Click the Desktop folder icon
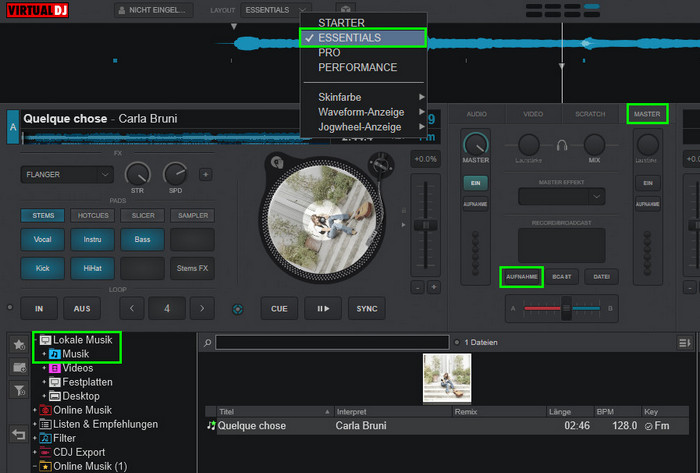 (54, 396)
